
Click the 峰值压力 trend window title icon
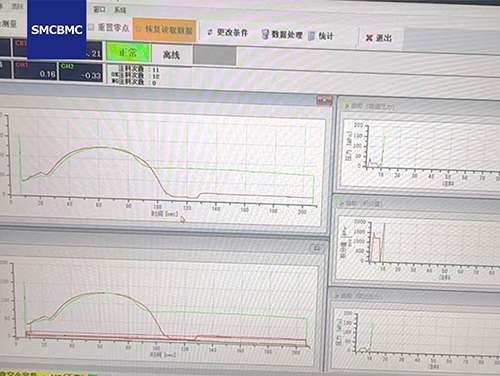(x=346, y=106)
